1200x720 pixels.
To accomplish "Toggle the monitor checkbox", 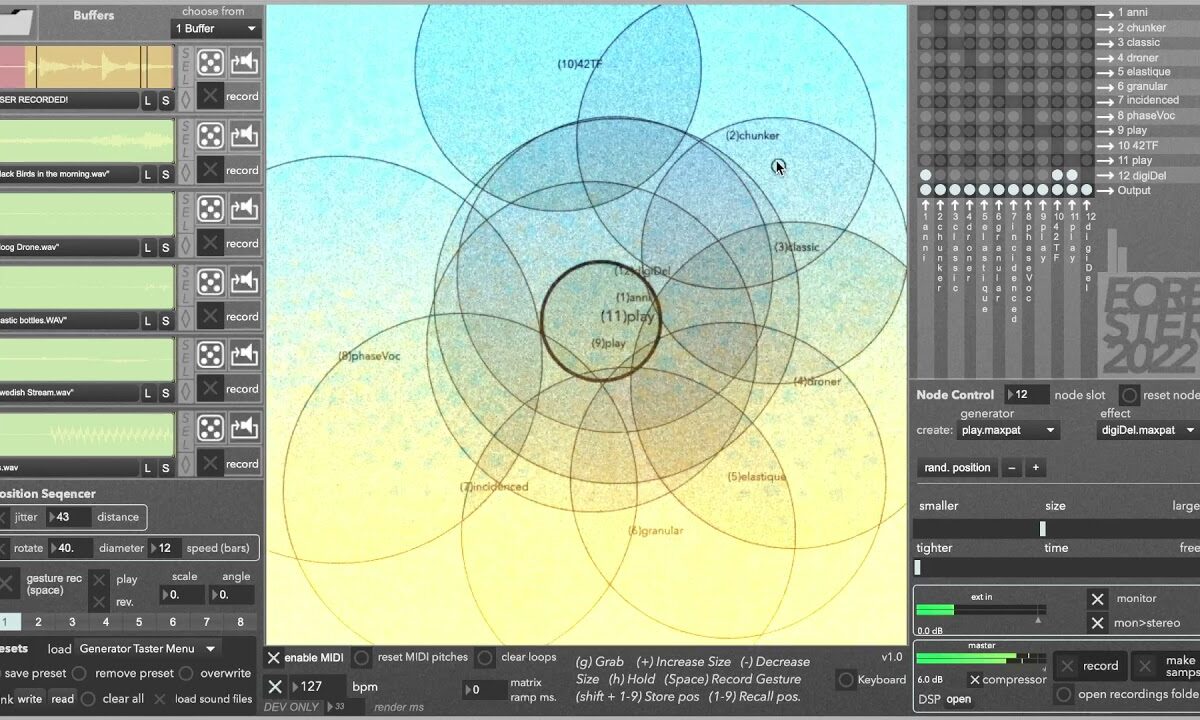I will coord(1097,599).
